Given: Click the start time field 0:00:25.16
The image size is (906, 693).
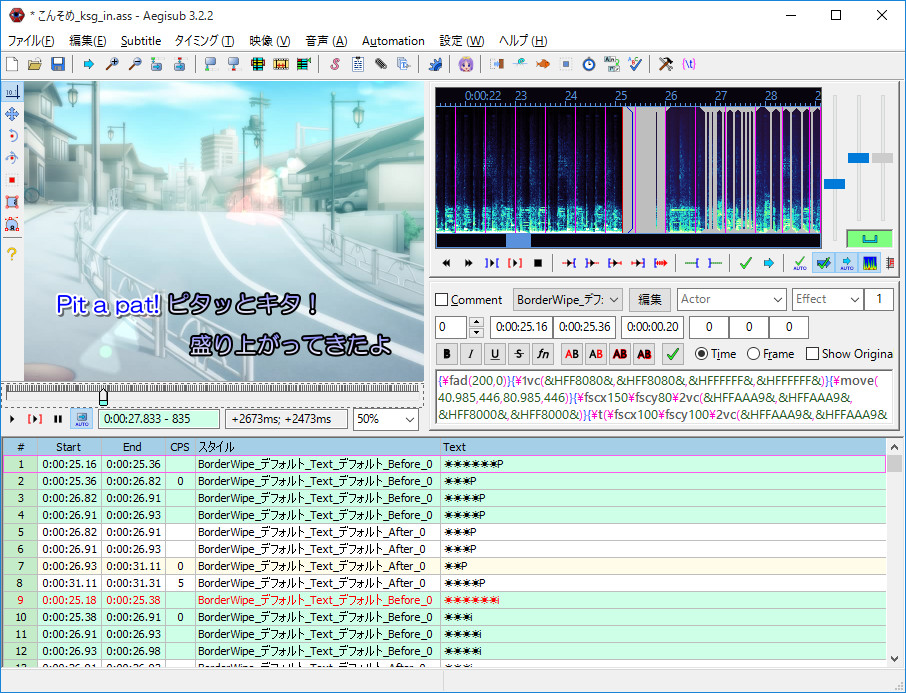Looking at the screenshot, I should tap(521, 327).
